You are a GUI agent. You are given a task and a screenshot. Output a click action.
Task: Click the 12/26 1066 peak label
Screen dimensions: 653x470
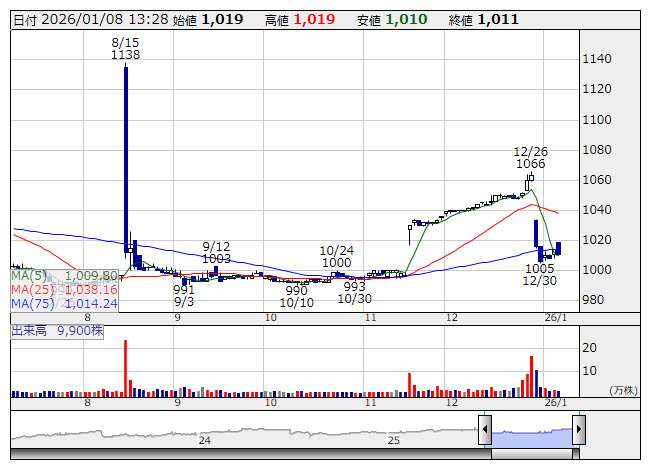(531, 158)
